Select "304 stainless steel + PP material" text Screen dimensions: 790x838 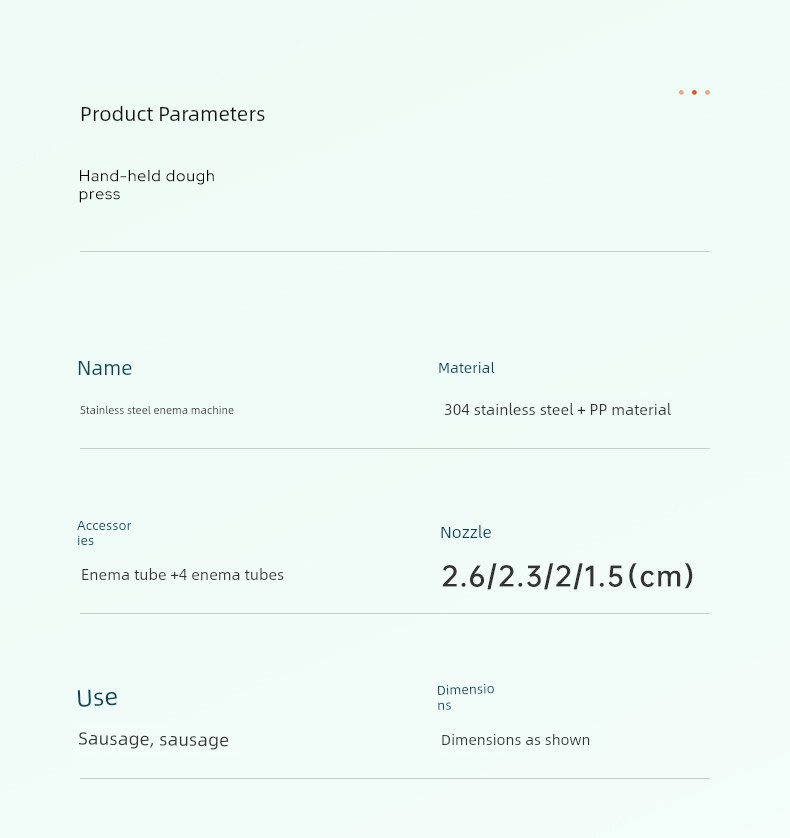tap(557, 410)
